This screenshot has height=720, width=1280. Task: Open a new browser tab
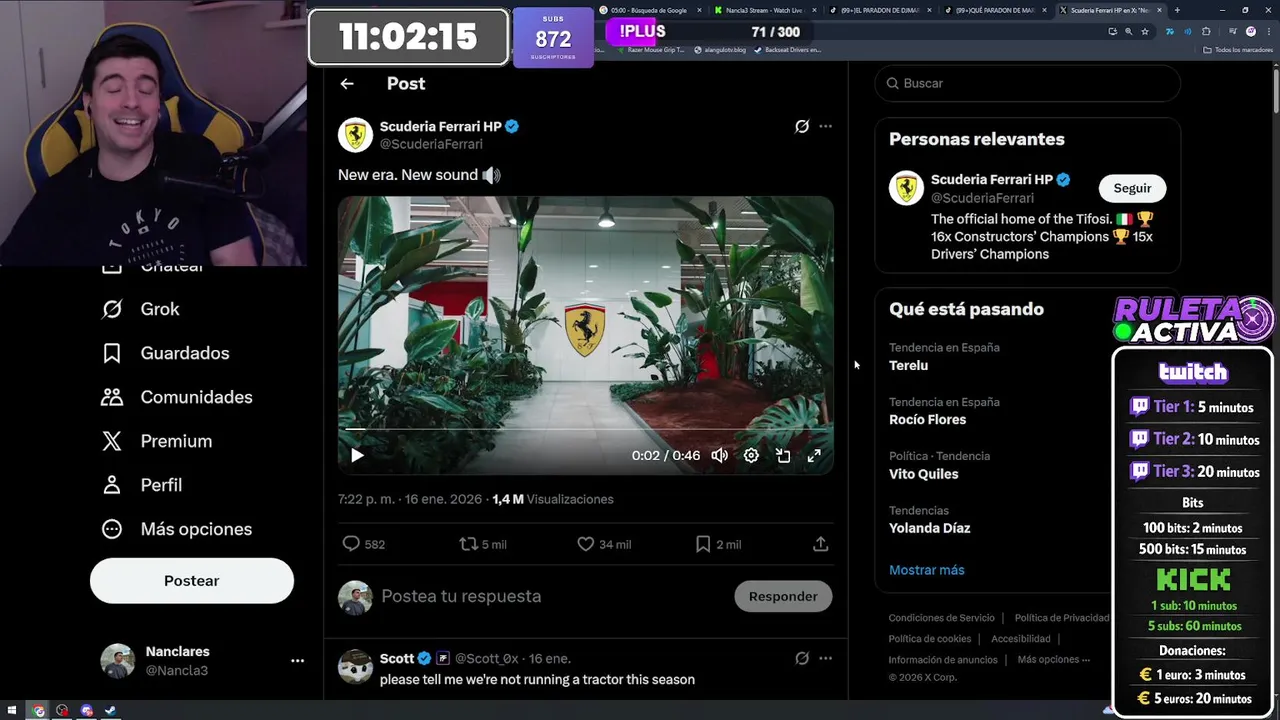(x=1177, y=10)
